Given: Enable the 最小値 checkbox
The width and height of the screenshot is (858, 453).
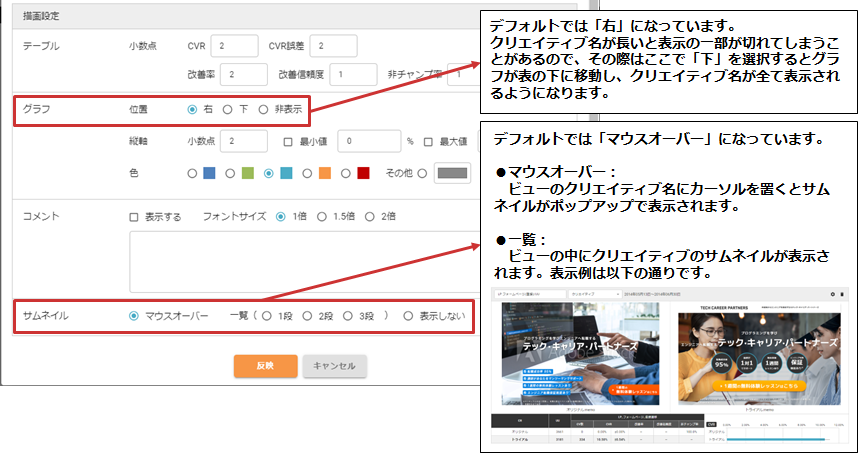Looking at the screenshot, I should pos(288,142).
